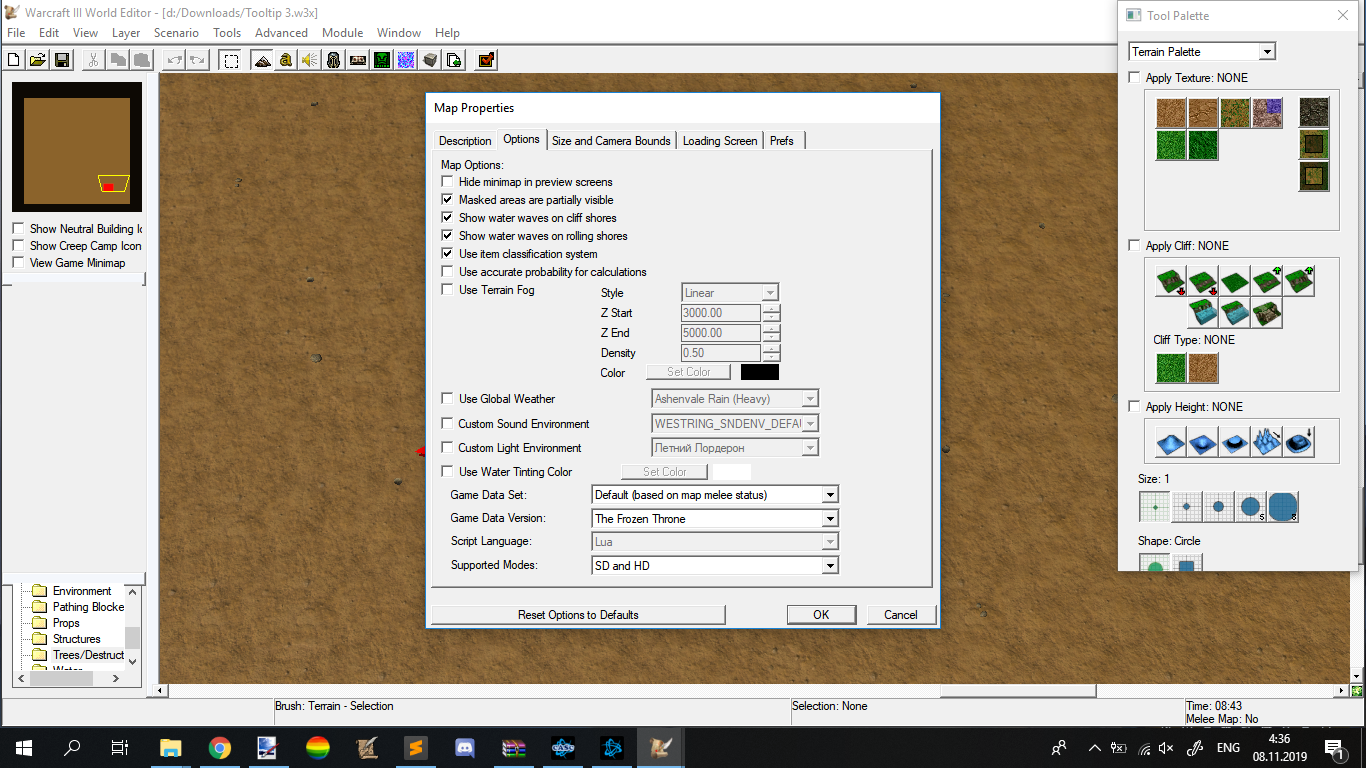Select the smooth height tool
1366x768 pixels.
point(1299,441)
